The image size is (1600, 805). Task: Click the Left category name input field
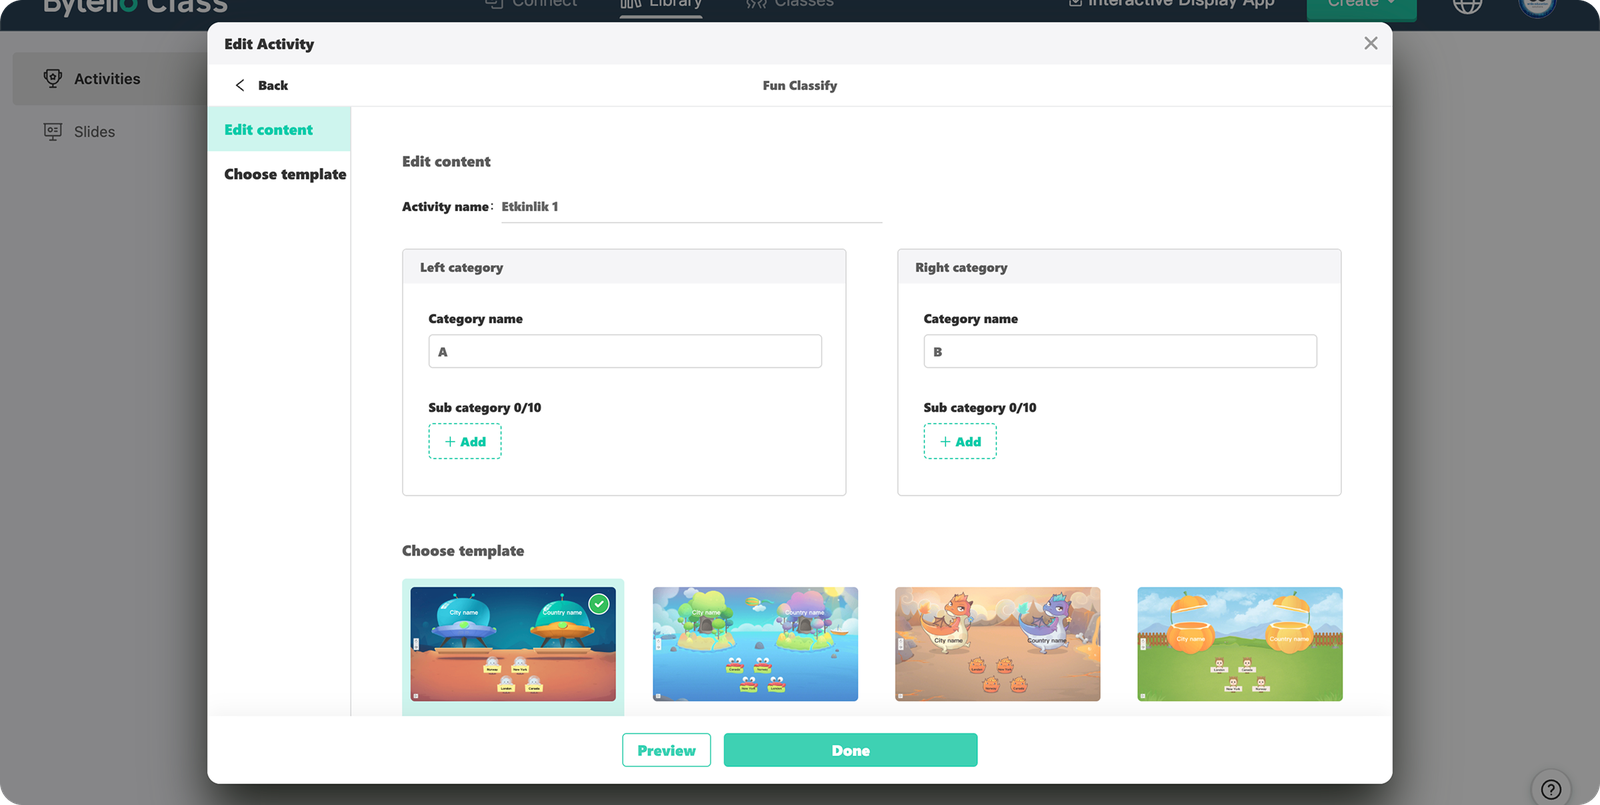625,352
